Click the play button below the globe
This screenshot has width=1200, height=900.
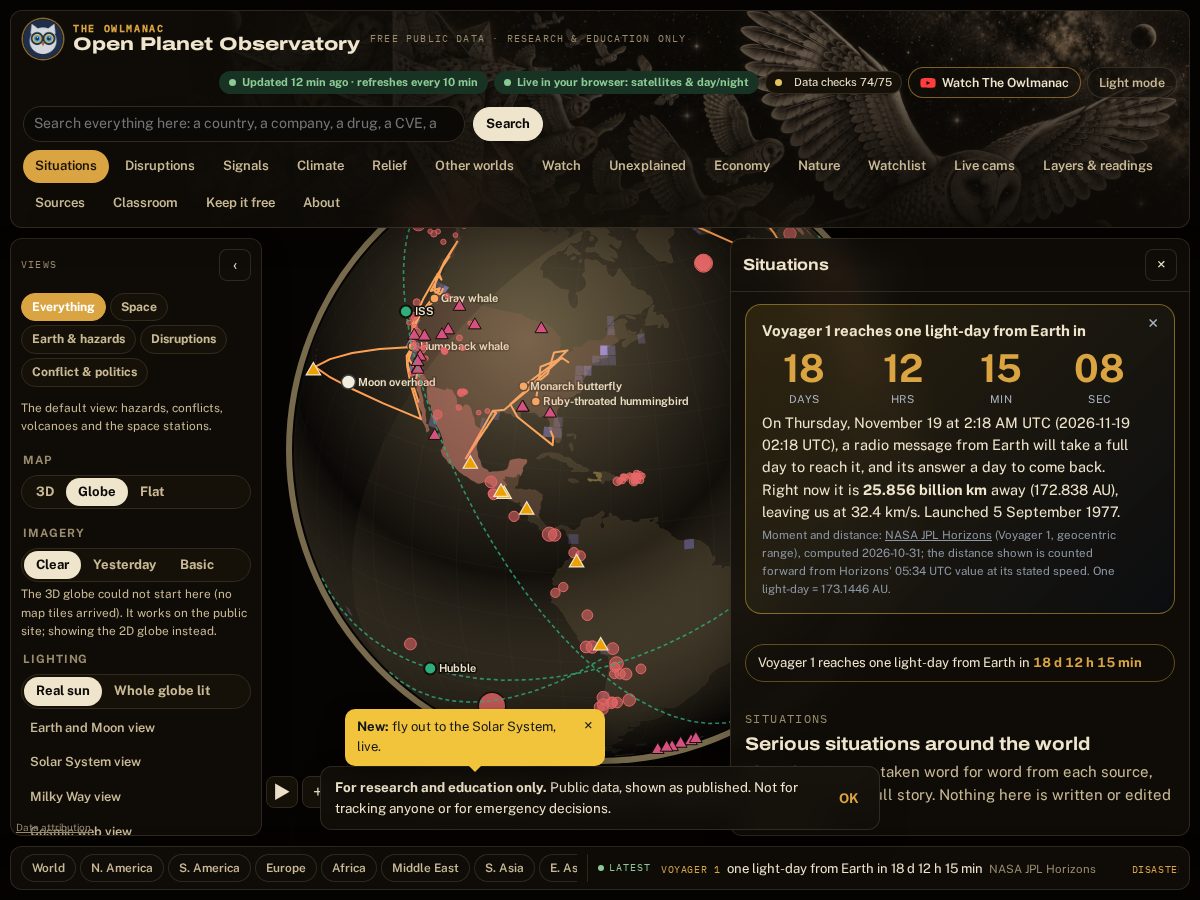click(x=281, y=792)
